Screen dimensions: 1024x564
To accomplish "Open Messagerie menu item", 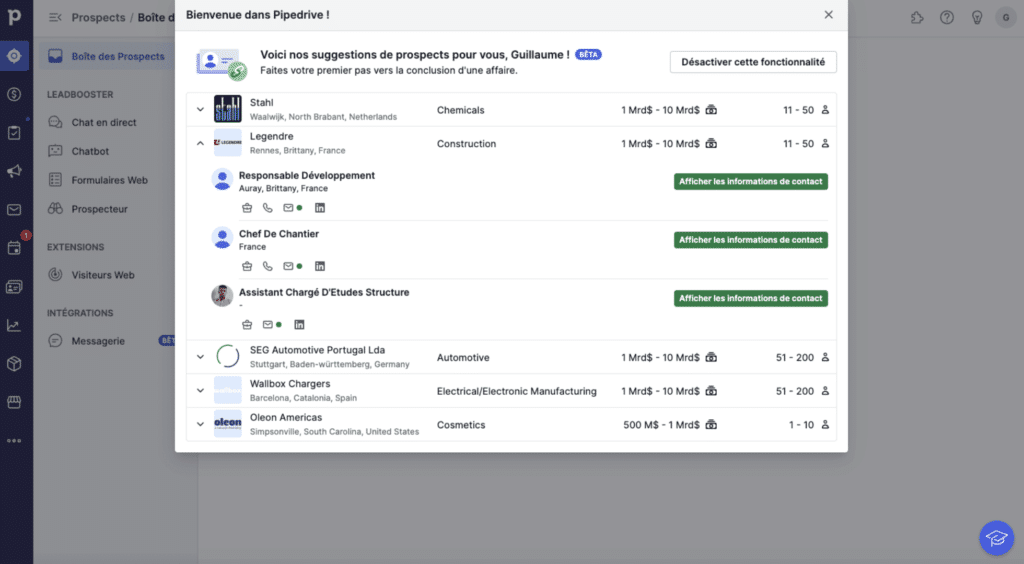I will [x=98, y=341].
